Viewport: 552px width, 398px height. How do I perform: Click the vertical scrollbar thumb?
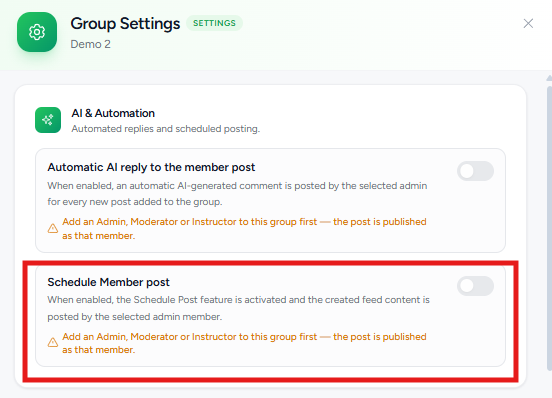click(549, 227)
